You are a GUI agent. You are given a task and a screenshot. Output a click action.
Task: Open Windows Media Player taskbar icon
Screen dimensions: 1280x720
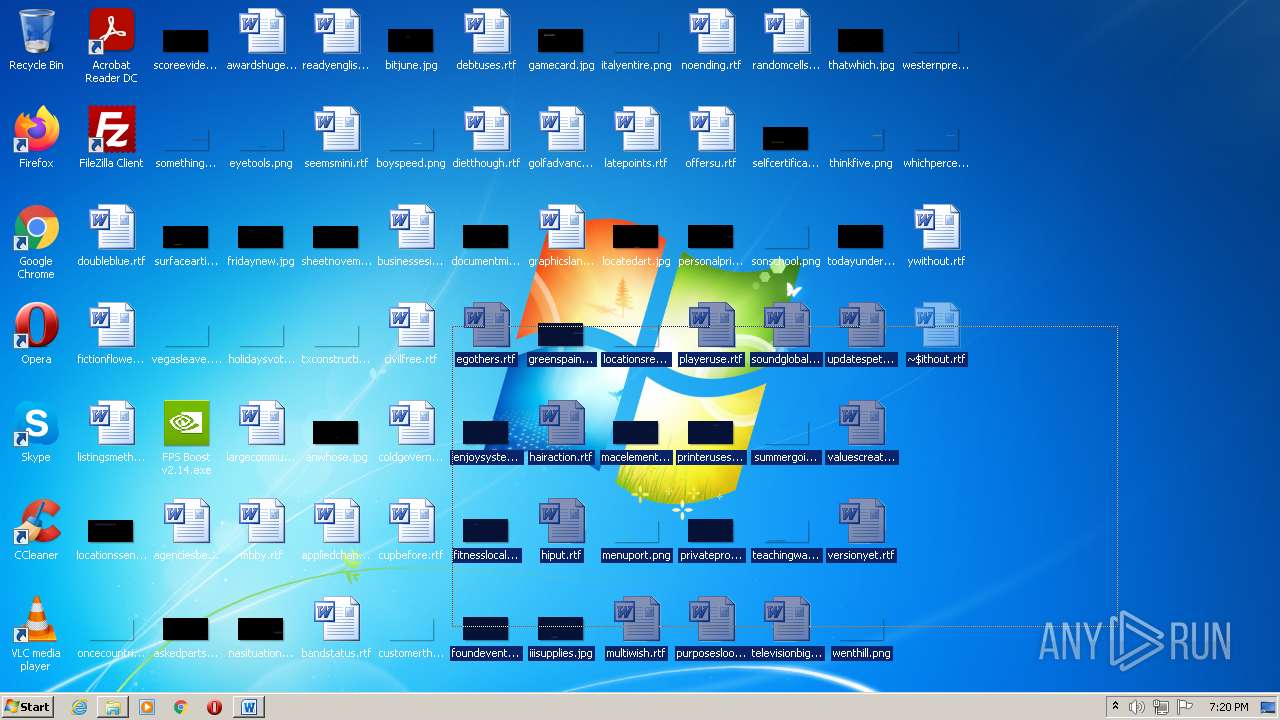[147, 707]
